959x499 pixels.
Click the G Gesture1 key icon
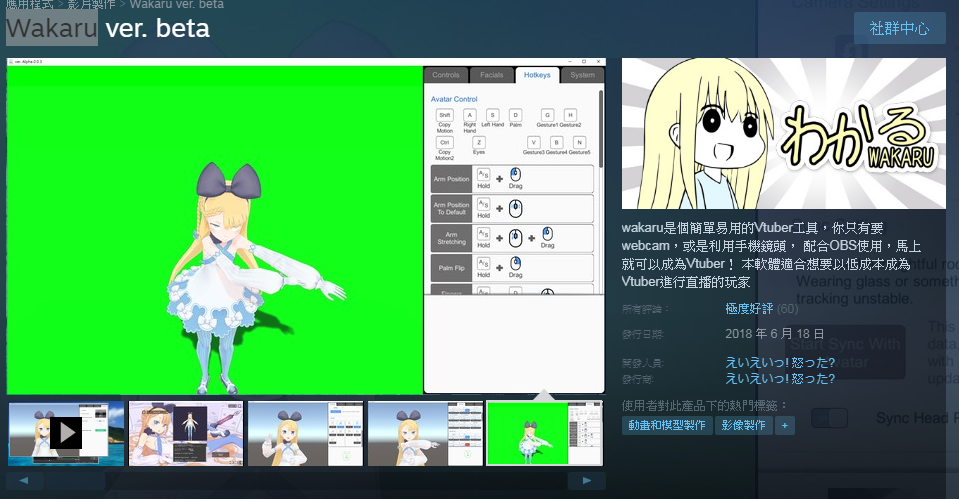coord(547,115)
